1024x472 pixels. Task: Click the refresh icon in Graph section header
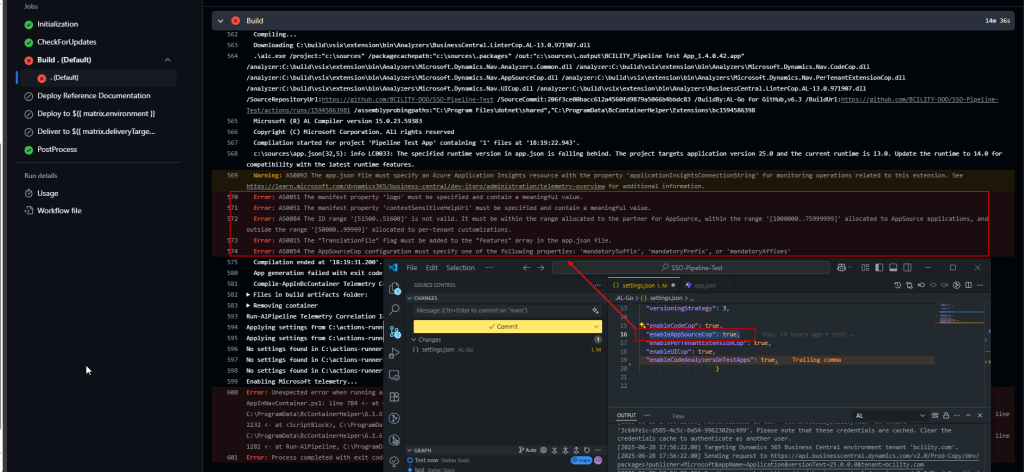(585, 450)
